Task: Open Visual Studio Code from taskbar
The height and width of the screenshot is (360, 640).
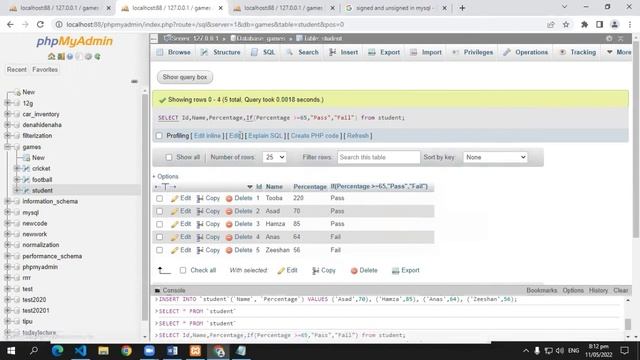Action: pyautogui.click(x=80, y=351)
